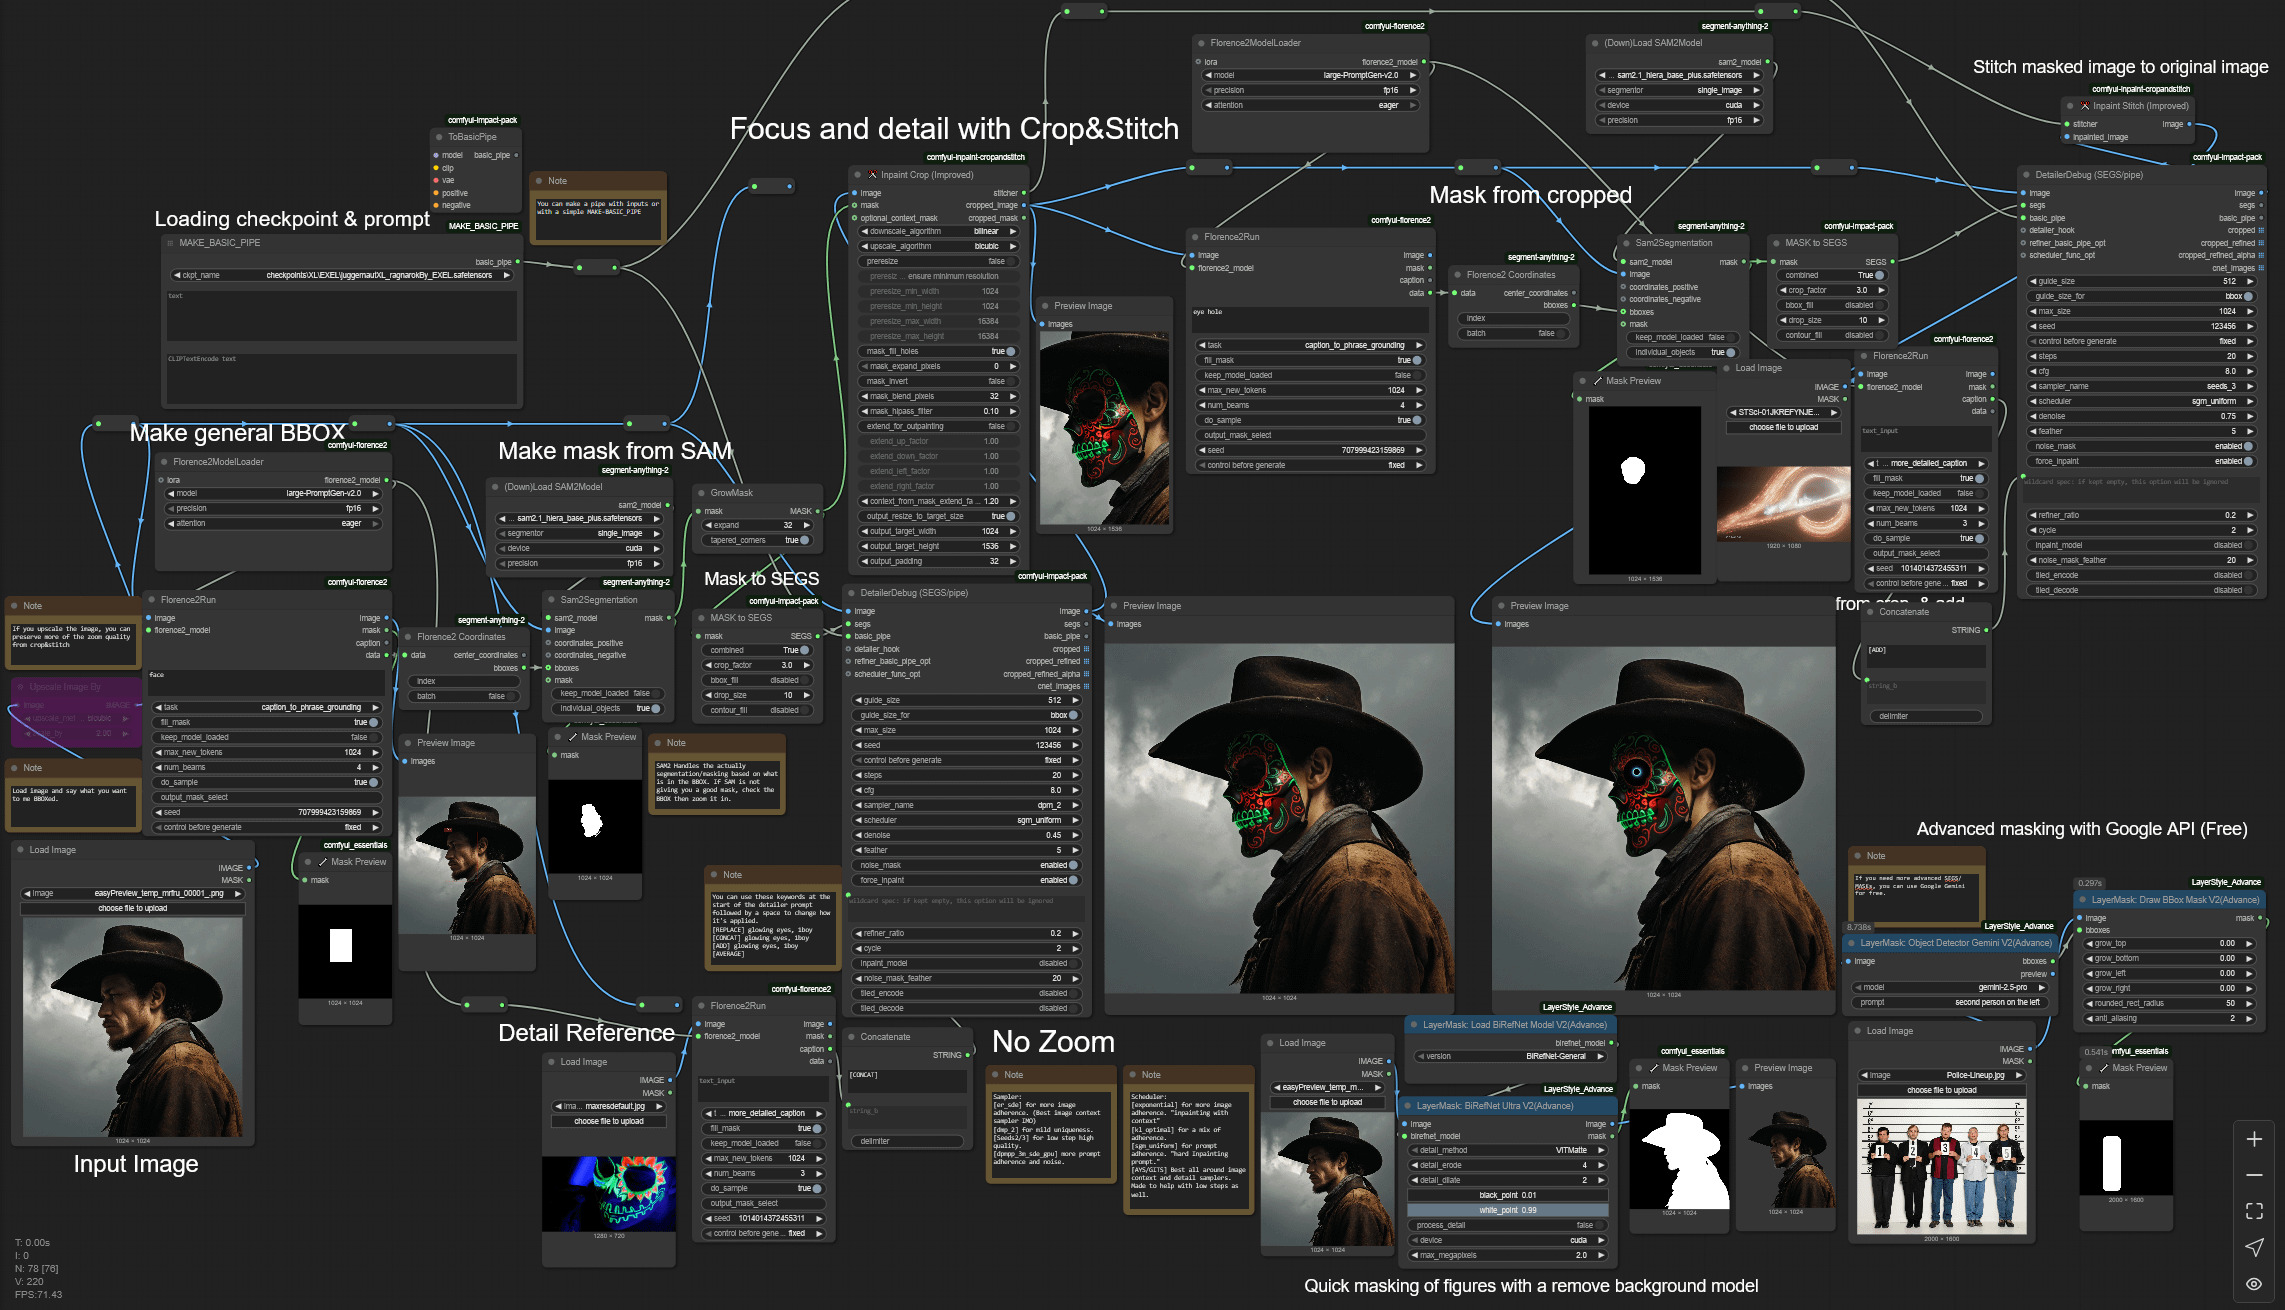
Task: Open the device cuda dropdown in BiRefNet Ultra
Action: click(x=1508, y=1240)
